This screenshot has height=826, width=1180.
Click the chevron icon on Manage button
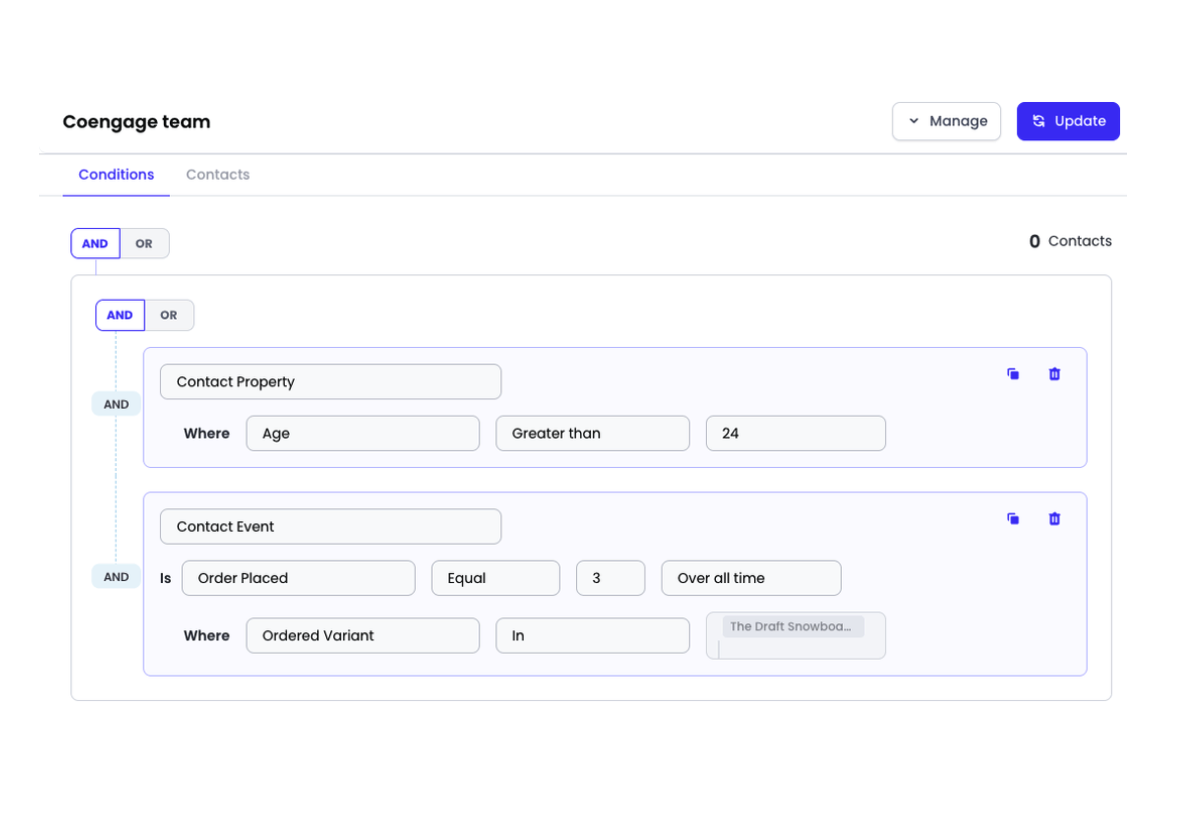coord(914,121)
